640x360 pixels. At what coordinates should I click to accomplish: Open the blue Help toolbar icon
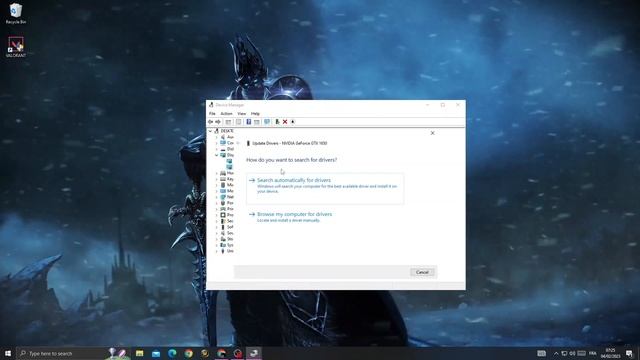point(248,122)
